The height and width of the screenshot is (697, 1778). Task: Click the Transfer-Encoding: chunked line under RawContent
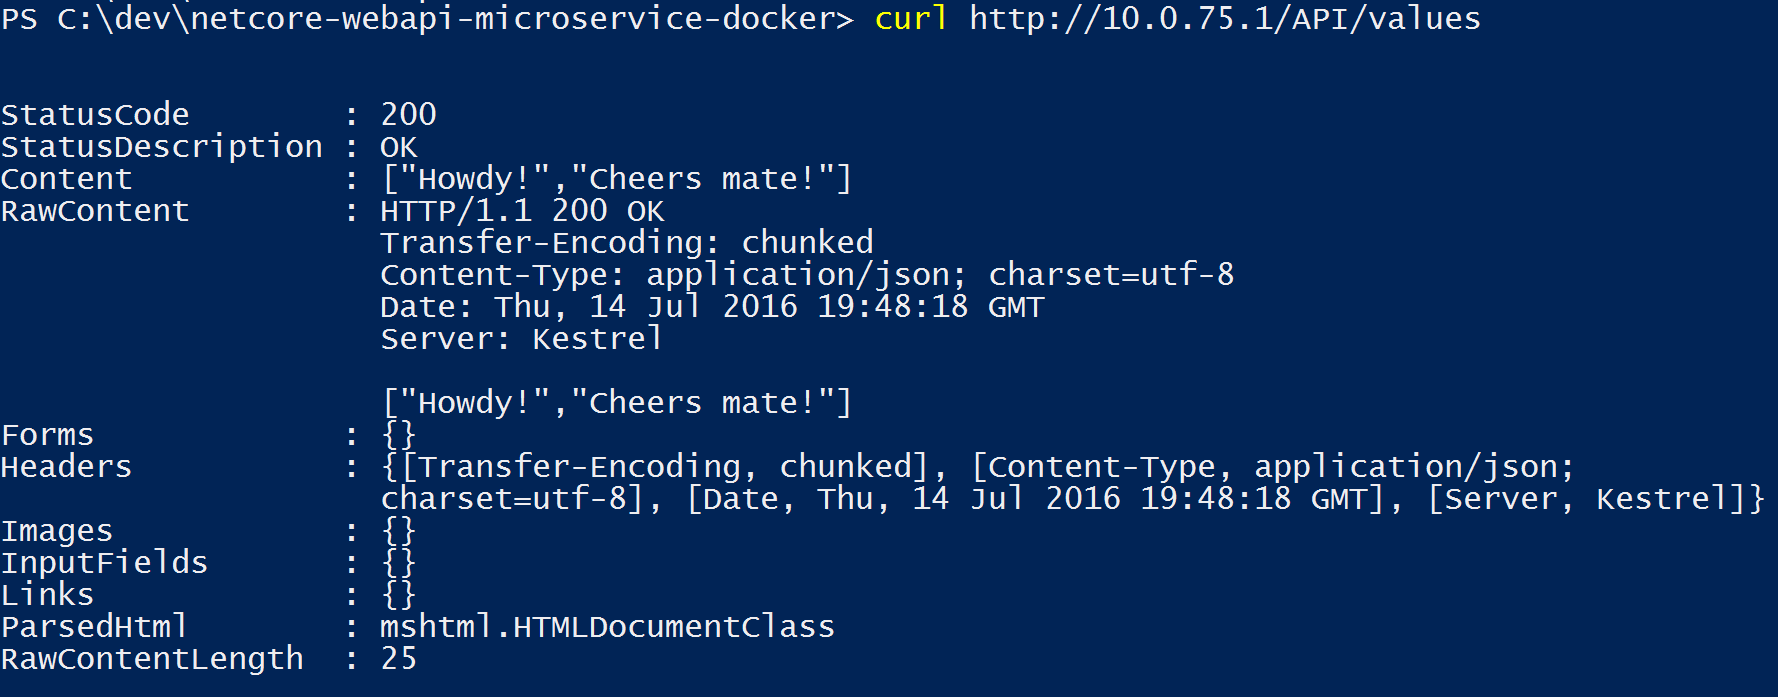626,243
